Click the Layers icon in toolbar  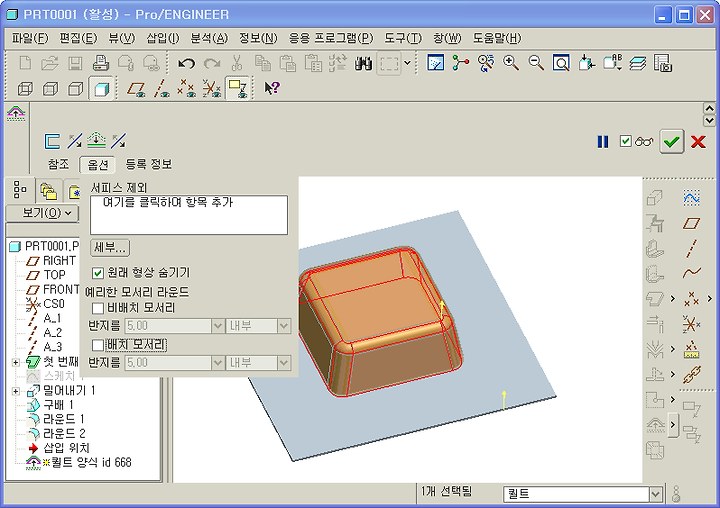[638, 63]
